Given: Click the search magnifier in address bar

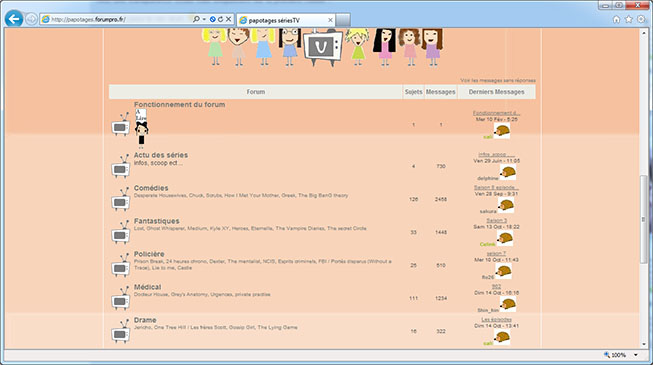Looking at the screenshot, I should point(196,19).
